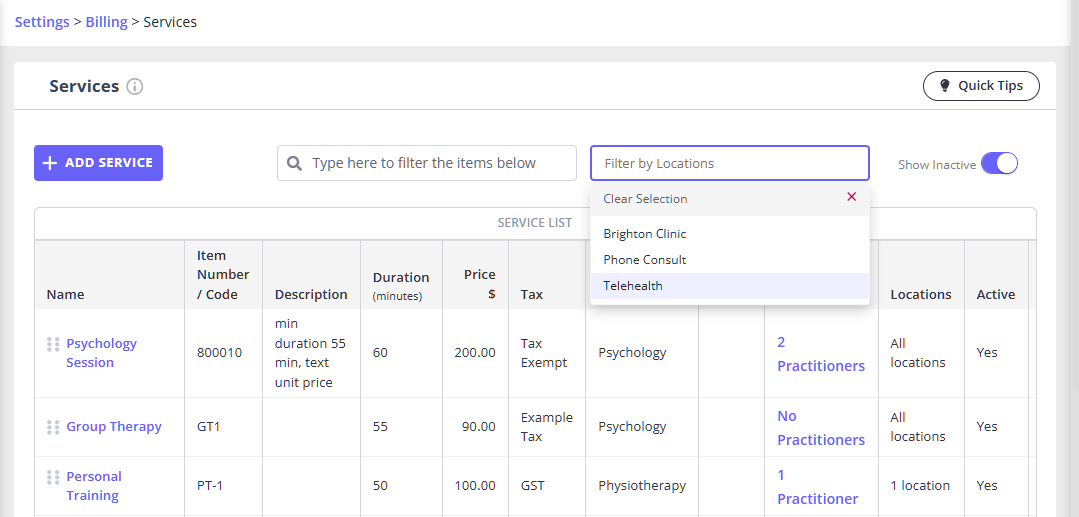Open Quick Tips
Viewport: 1079px width, 517px height.
[x=980, y=86]
